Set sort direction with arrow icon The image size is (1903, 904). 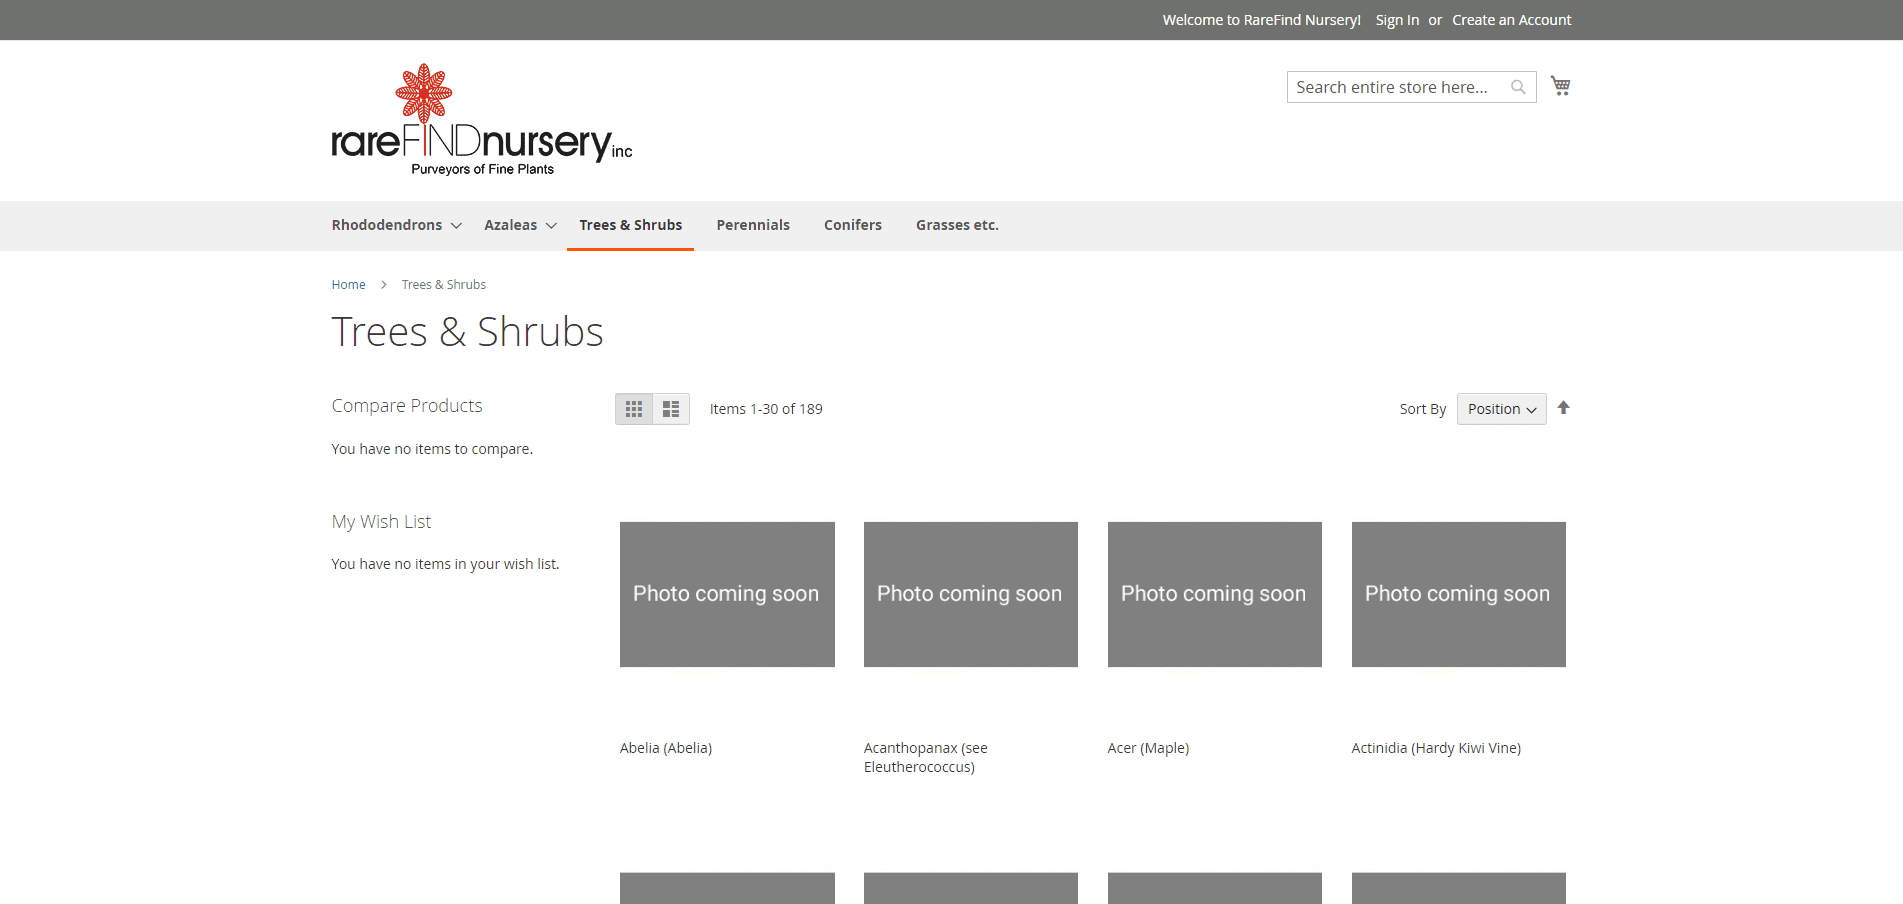tap(1563, 408)
